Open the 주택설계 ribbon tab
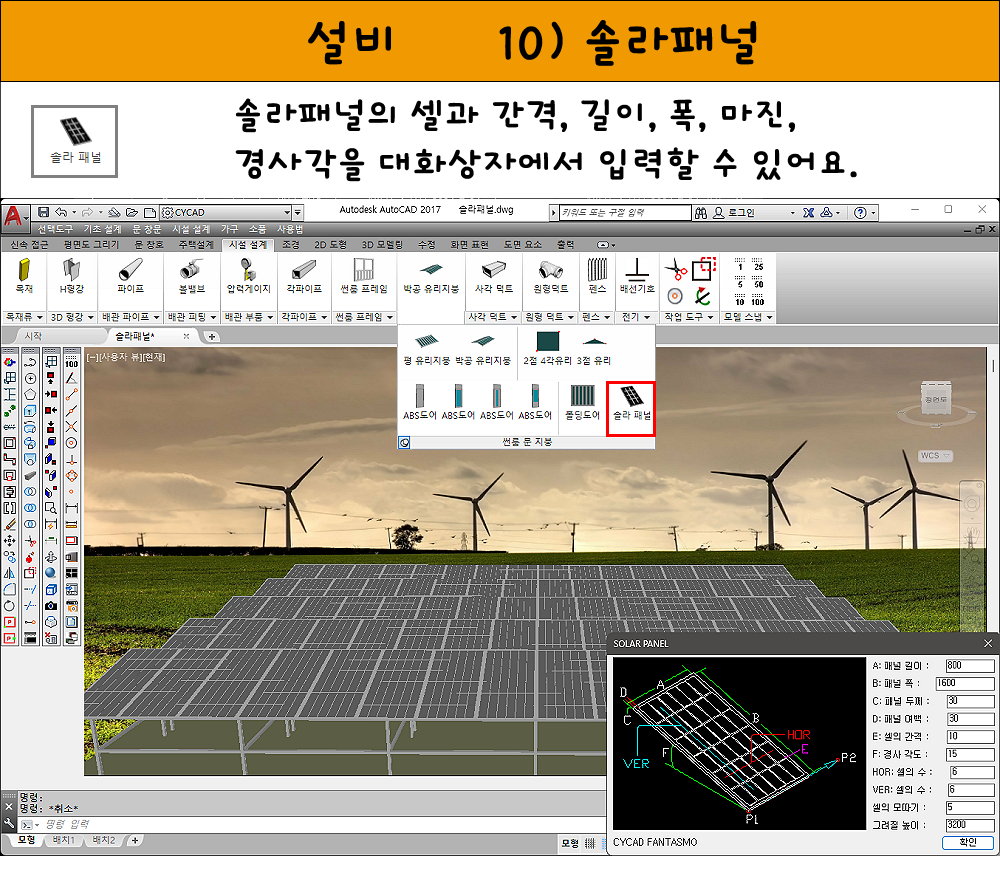Screen dimensions: 1000x882 pos(196,245)
